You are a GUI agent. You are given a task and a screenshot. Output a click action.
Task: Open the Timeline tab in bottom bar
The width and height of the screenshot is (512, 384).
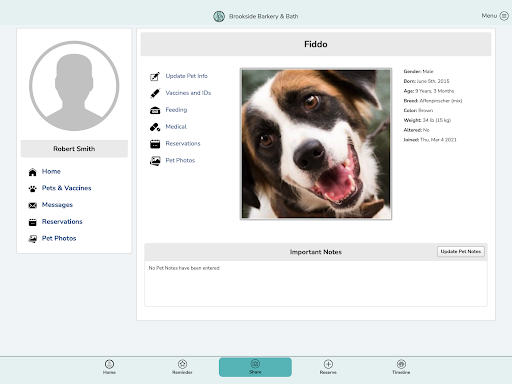pyautogui.click(x=401, y=367)
